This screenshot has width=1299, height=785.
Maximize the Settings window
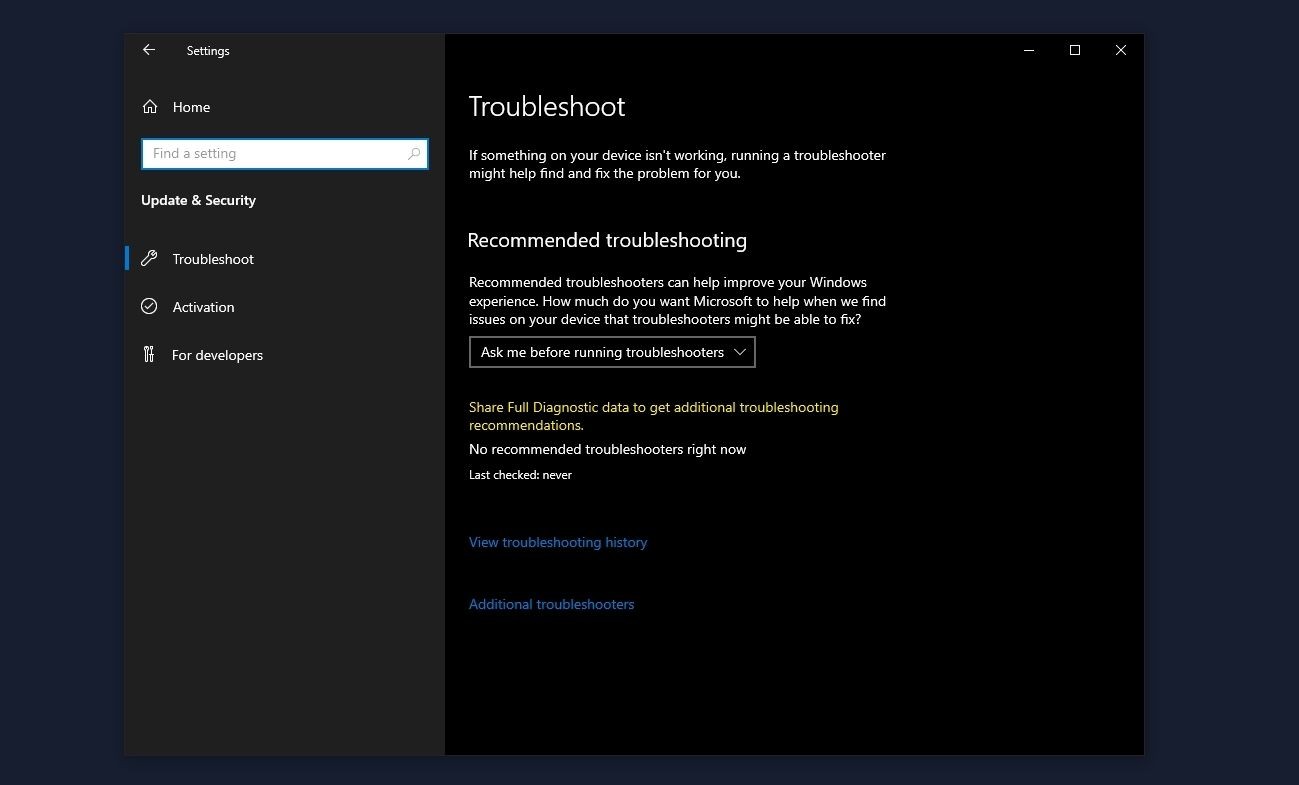[1075, 50]
